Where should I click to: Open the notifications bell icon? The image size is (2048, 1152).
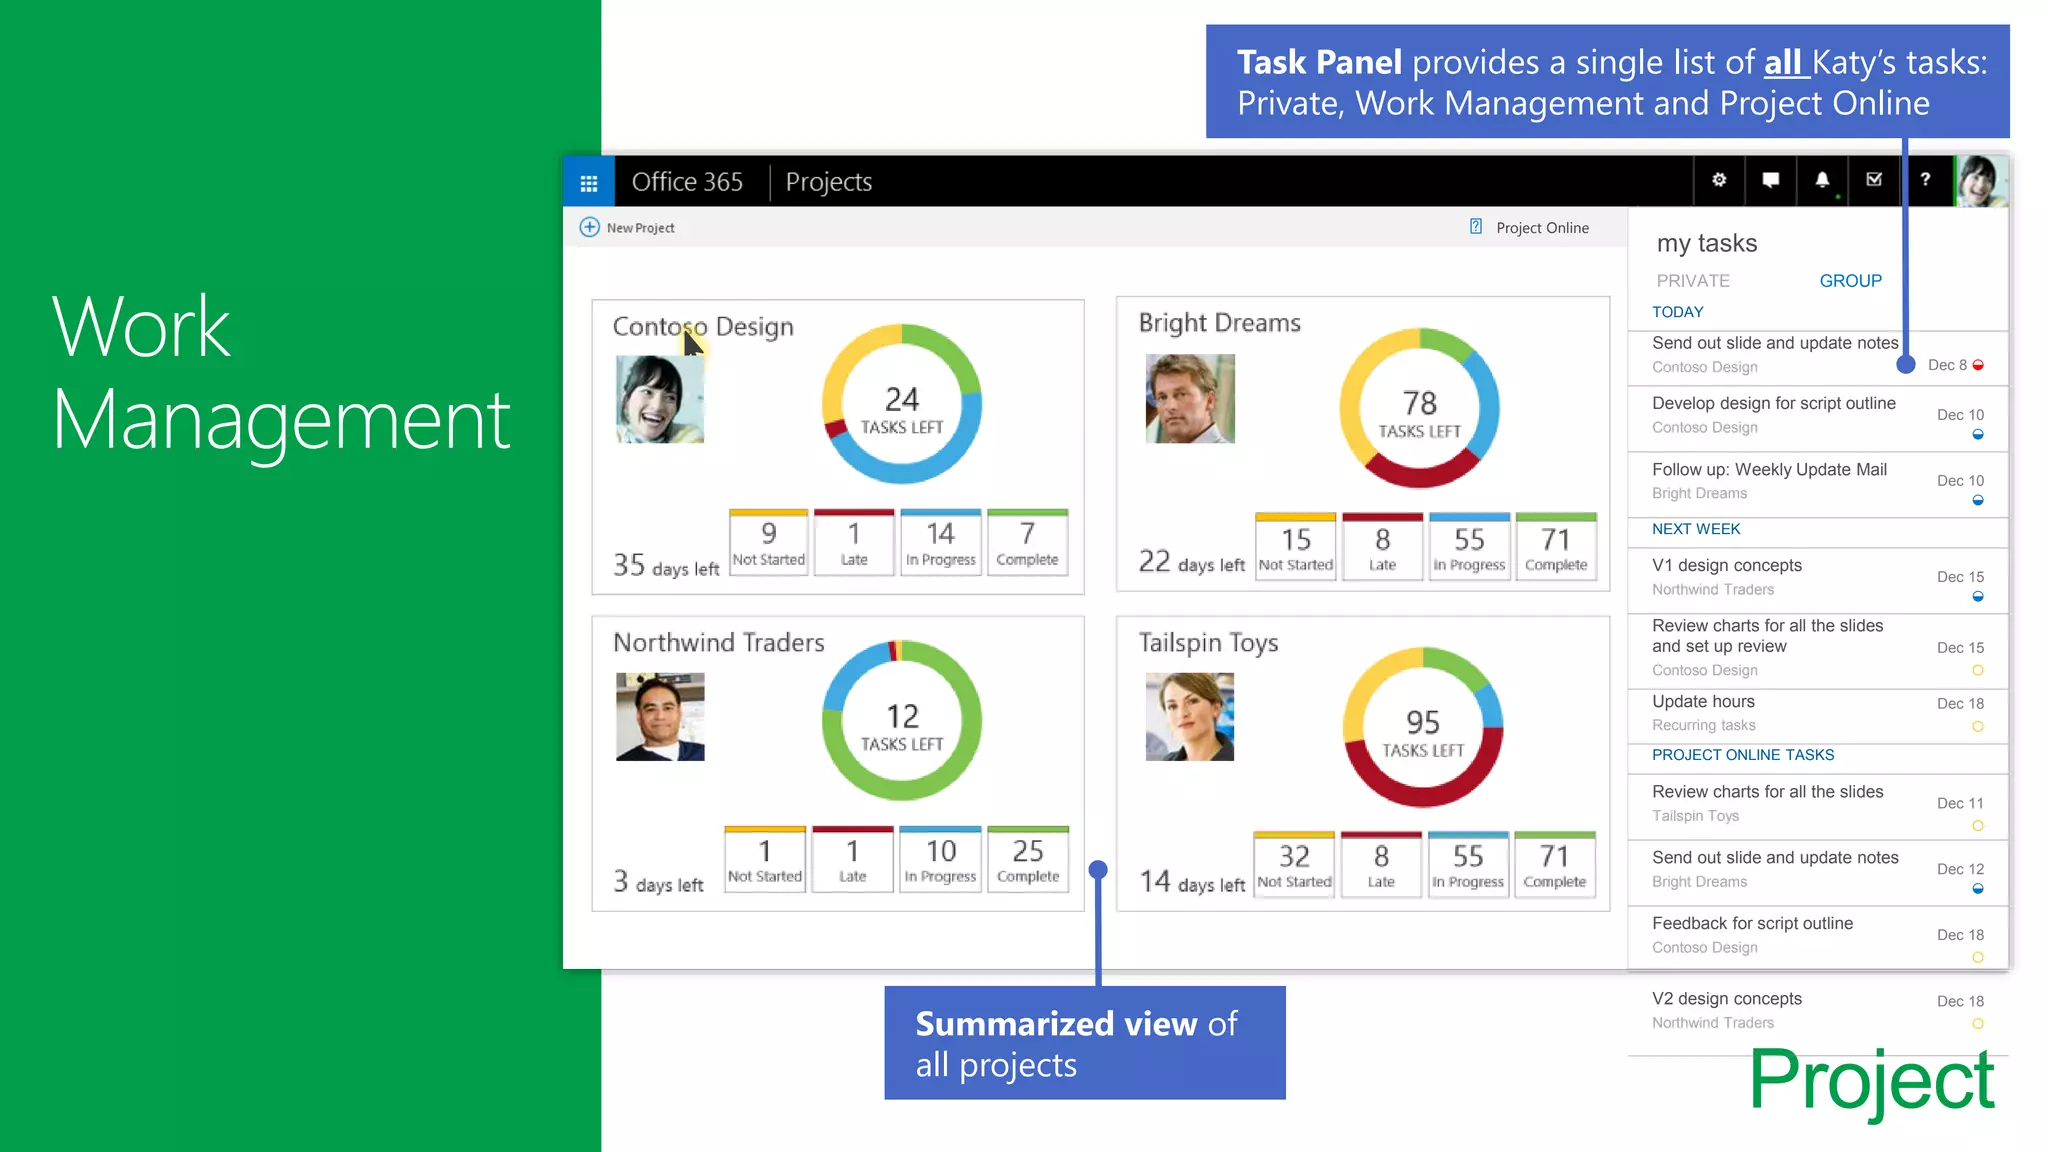point(1822,180)
